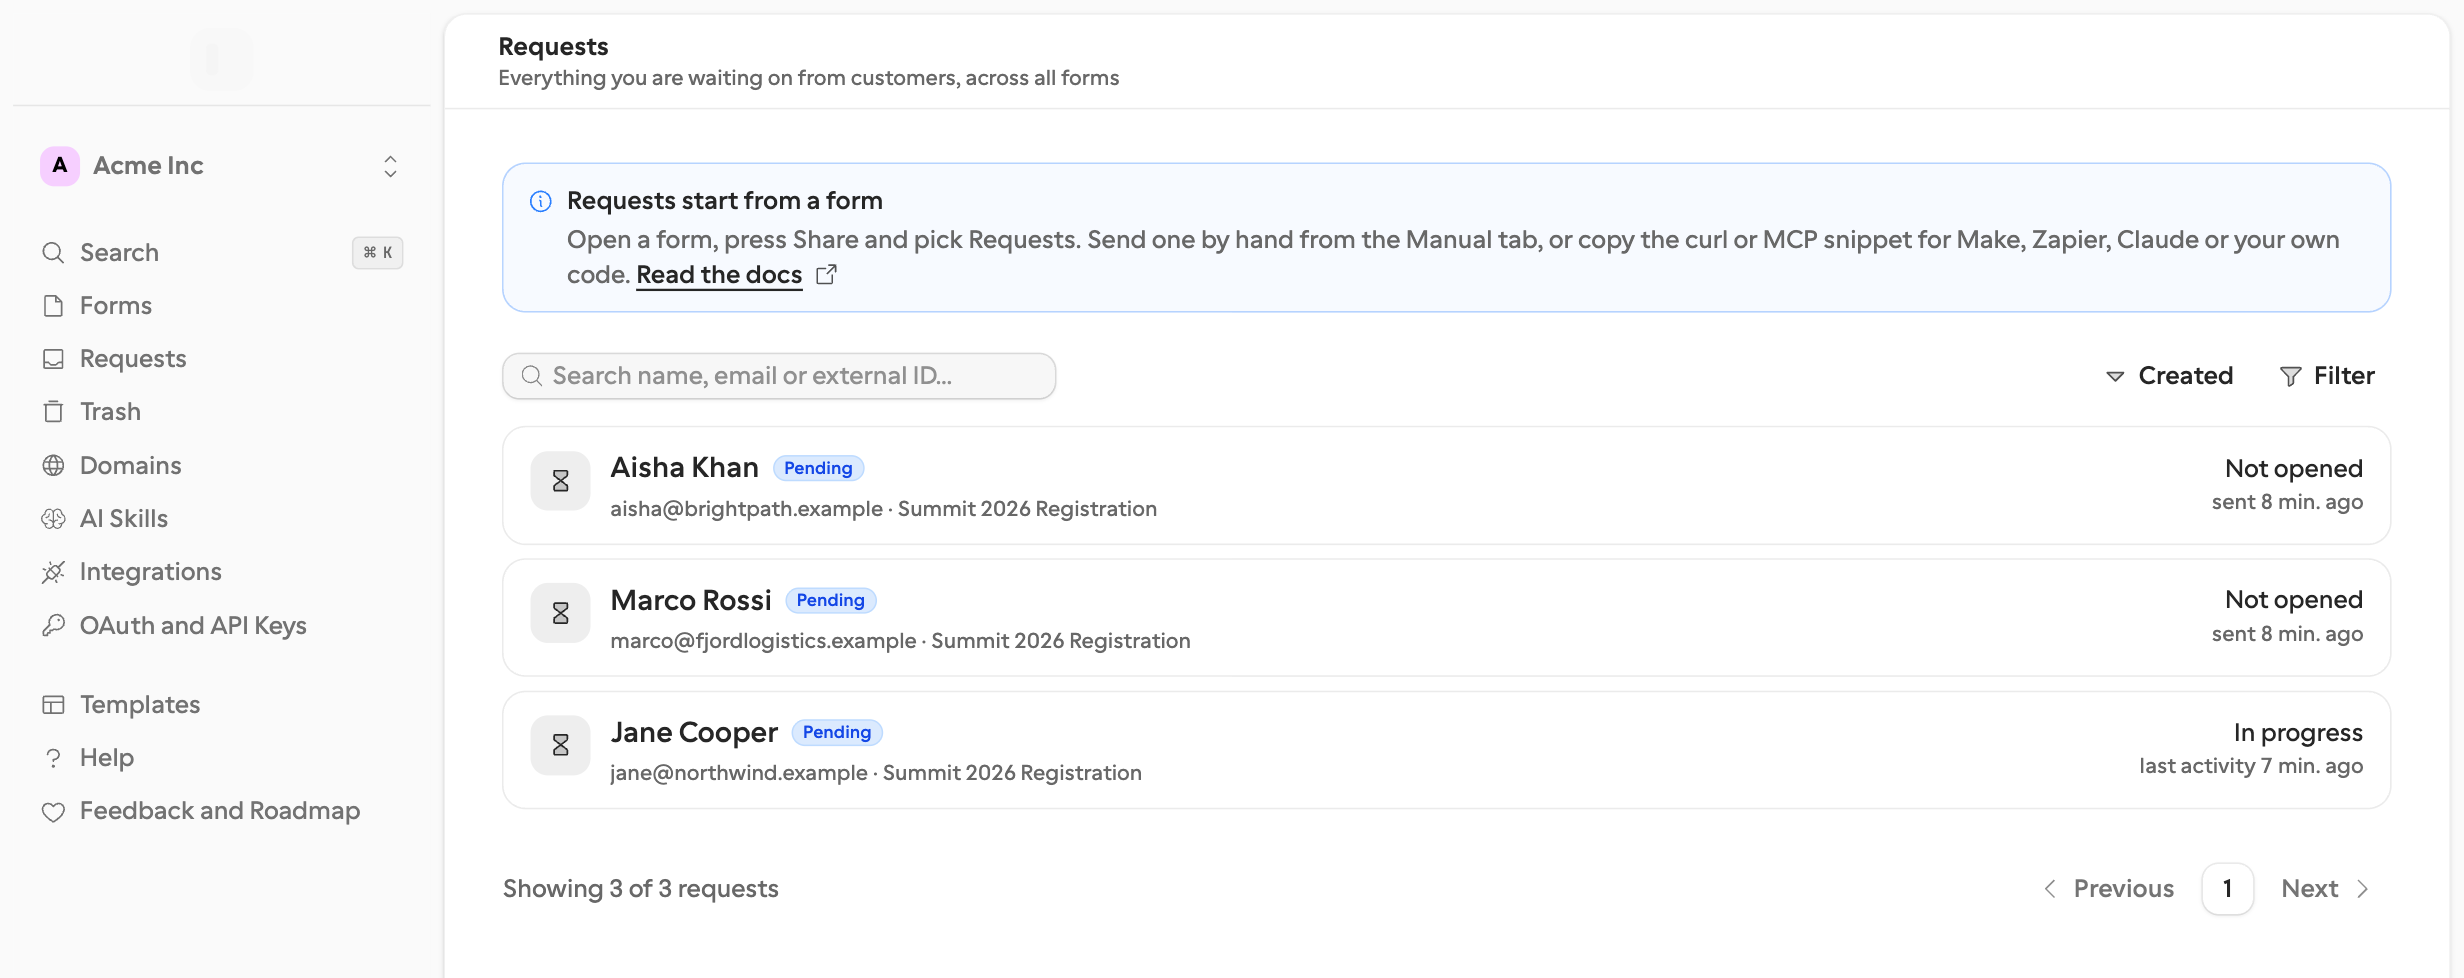2464x978 pixels.
Task: Click the sidebar Search magnifier icon
Action: click(x=54, y=253)
